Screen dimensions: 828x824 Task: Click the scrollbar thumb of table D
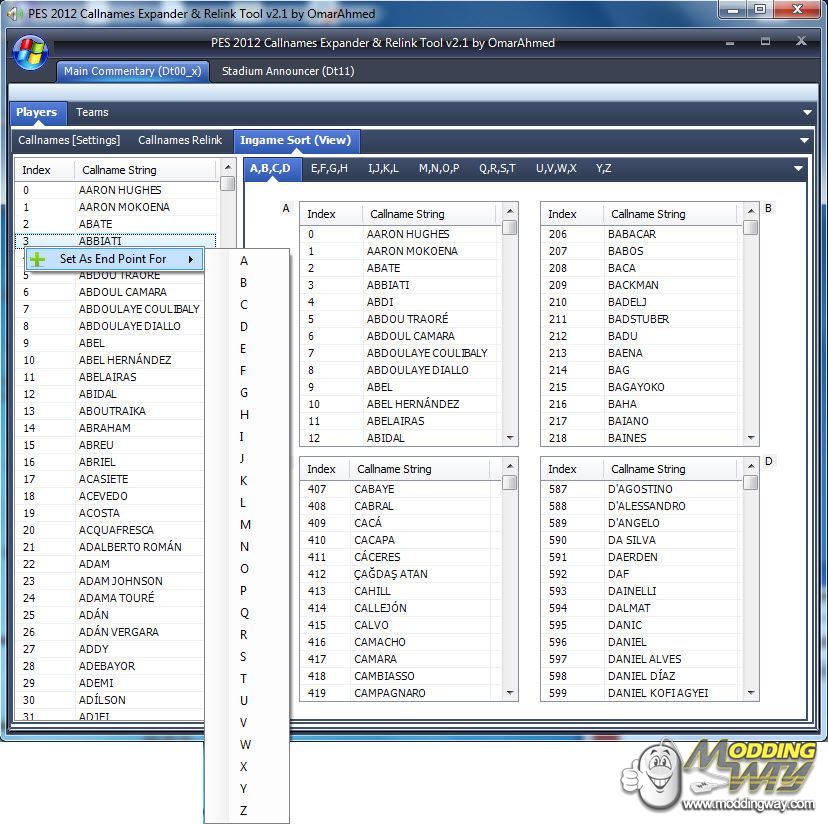point(751,483)
